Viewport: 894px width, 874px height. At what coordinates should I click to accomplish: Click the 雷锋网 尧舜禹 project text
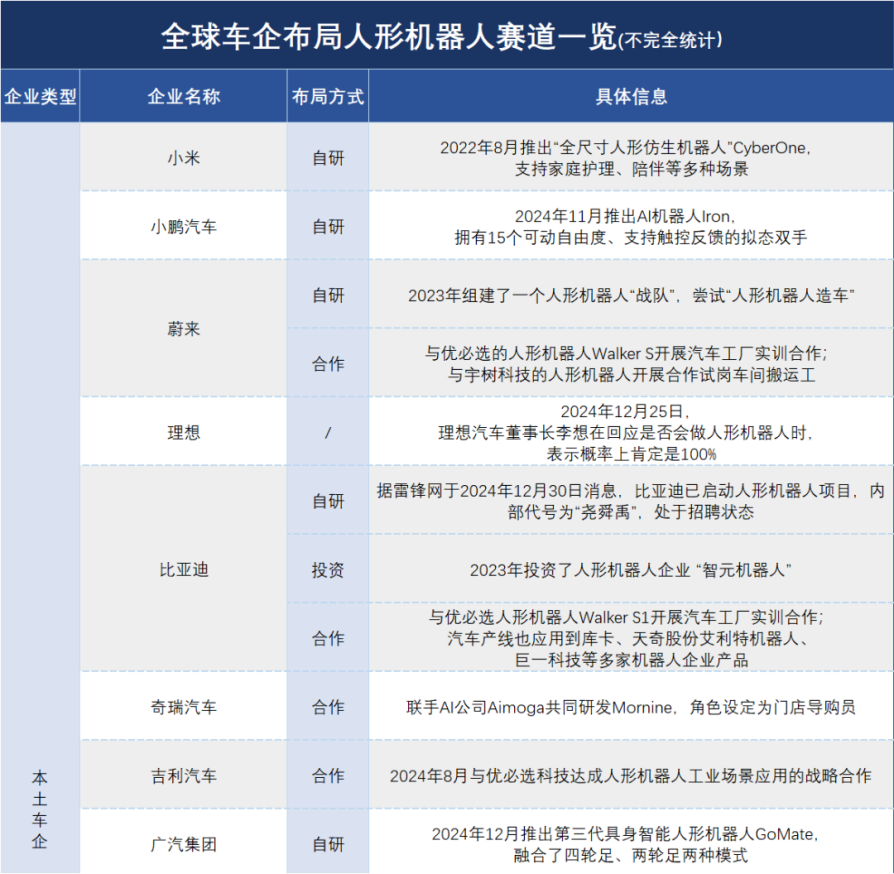point(631,501)
